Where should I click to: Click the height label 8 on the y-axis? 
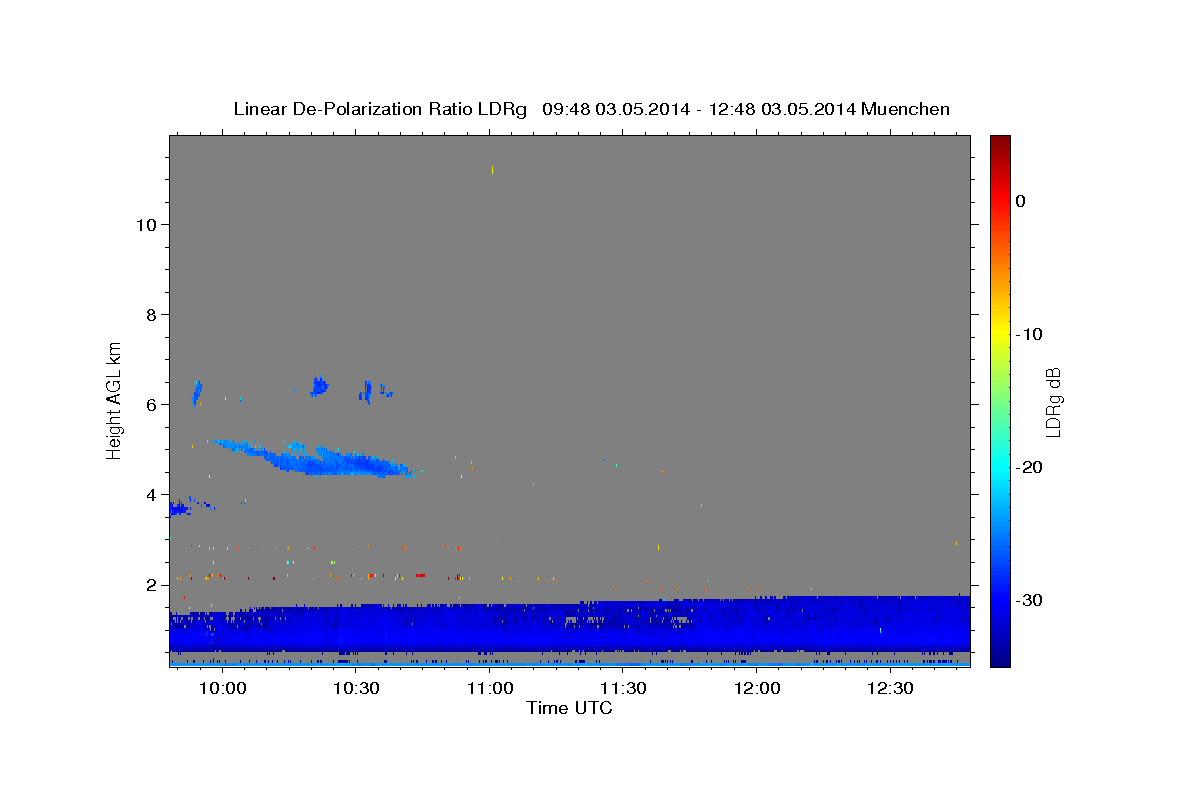point(151,314)
